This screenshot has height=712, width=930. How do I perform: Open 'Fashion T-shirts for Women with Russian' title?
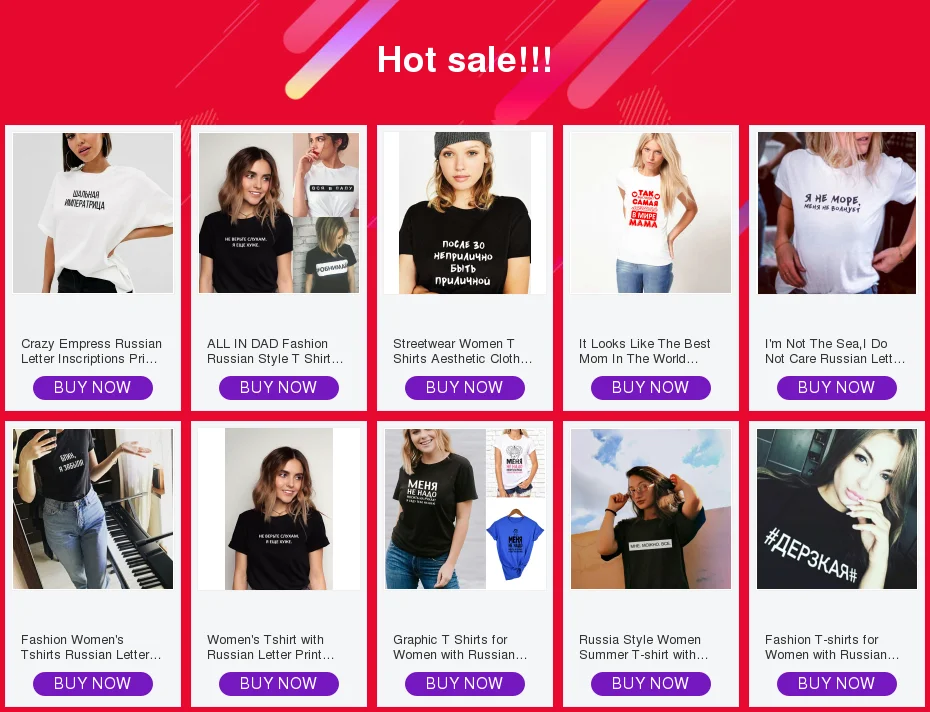(x=832, y=647)
